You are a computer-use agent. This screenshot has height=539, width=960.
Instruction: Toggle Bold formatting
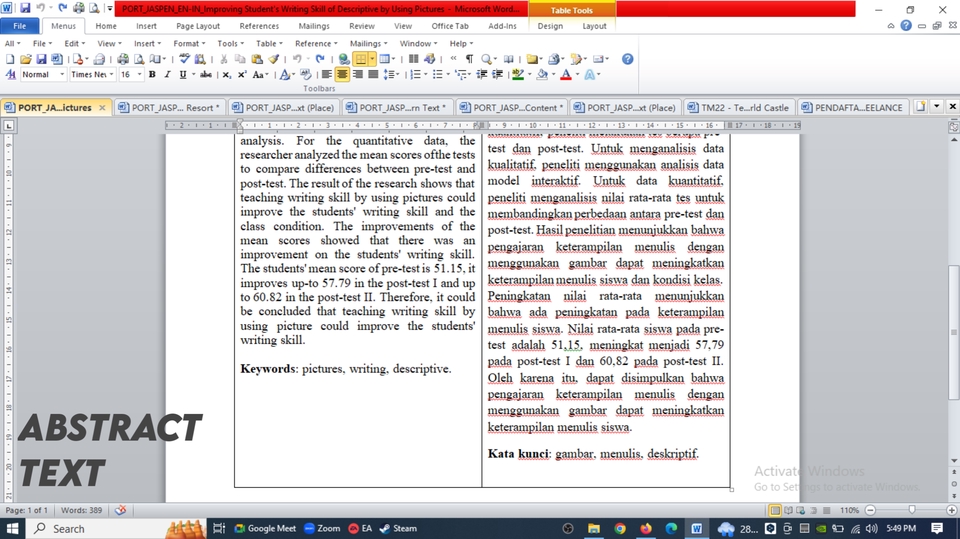[x=152, y=75]
